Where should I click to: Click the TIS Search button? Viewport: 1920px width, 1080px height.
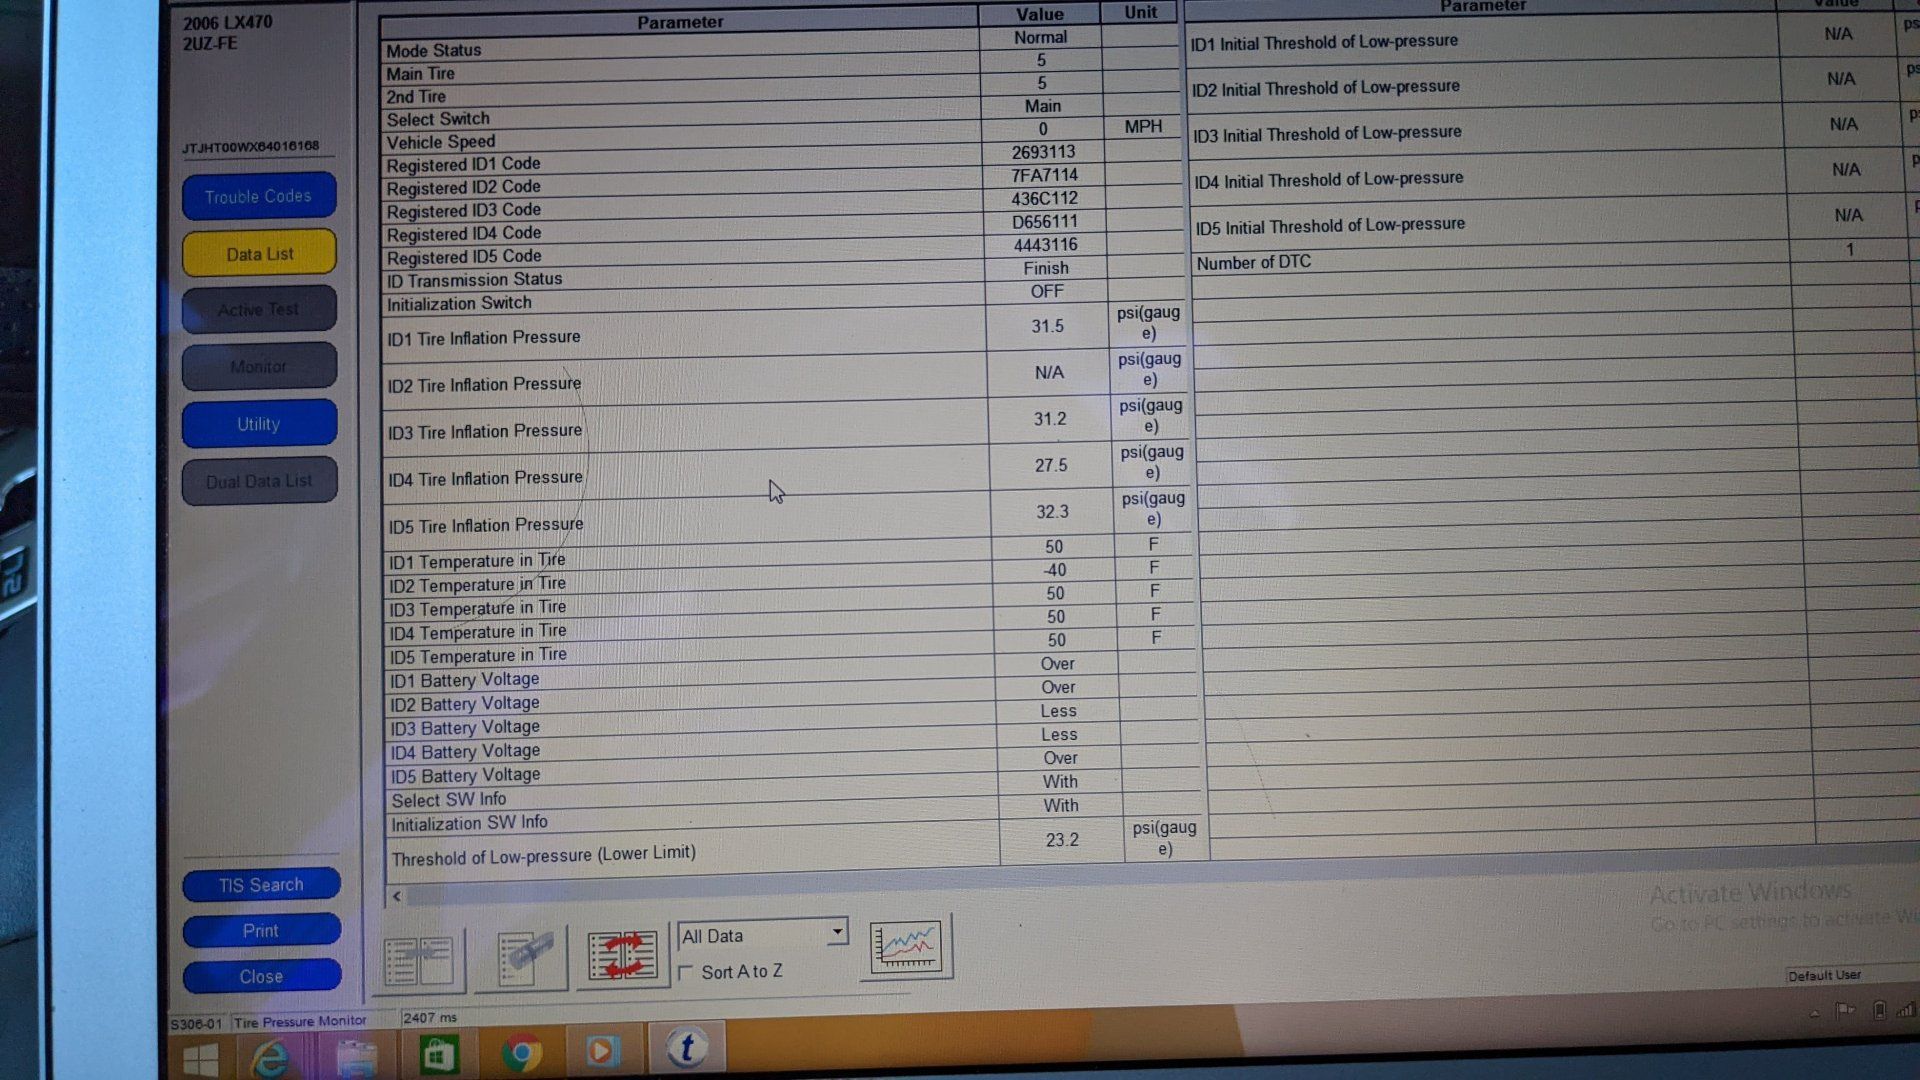(x=261, y=885)
